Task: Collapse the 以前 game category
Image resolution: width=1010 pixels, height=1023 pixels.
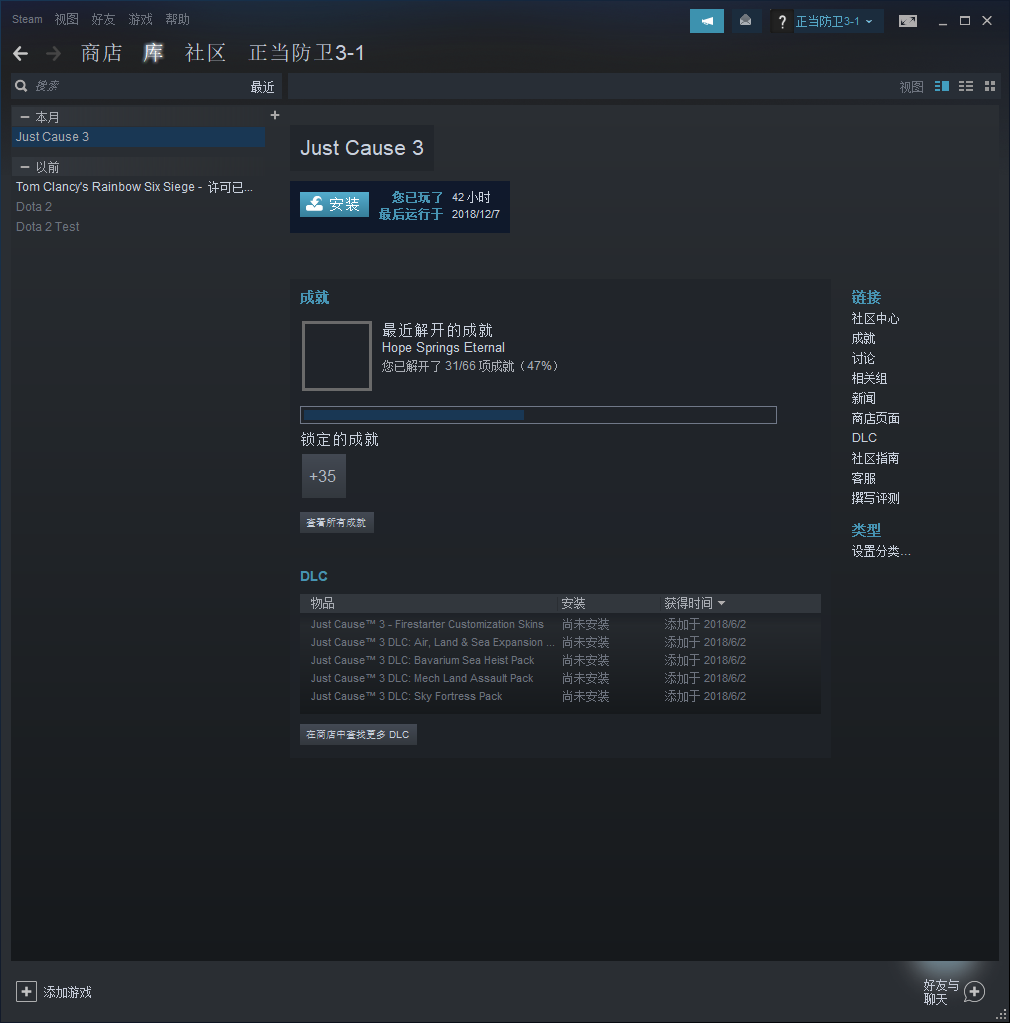Action: click(x=25, y=167)
